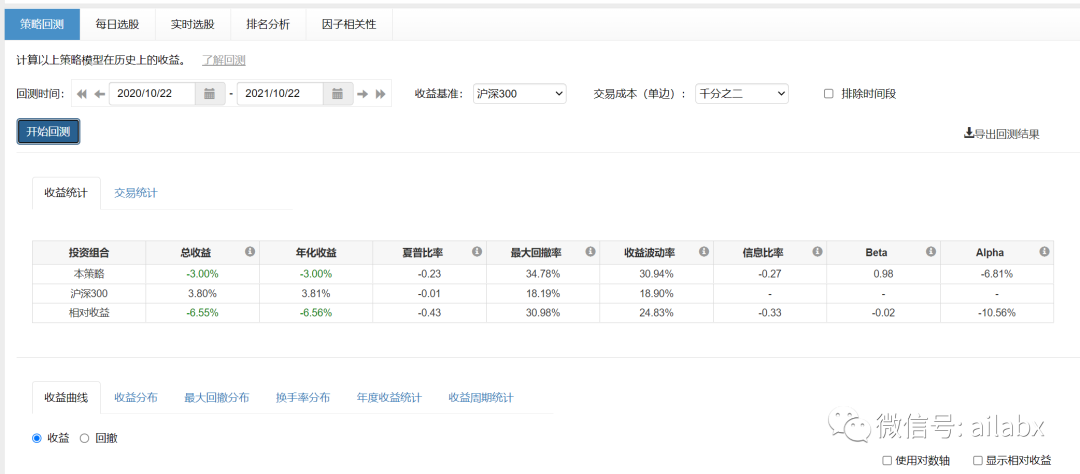Switch to the 实时选股 tab

tap(193, 24)
